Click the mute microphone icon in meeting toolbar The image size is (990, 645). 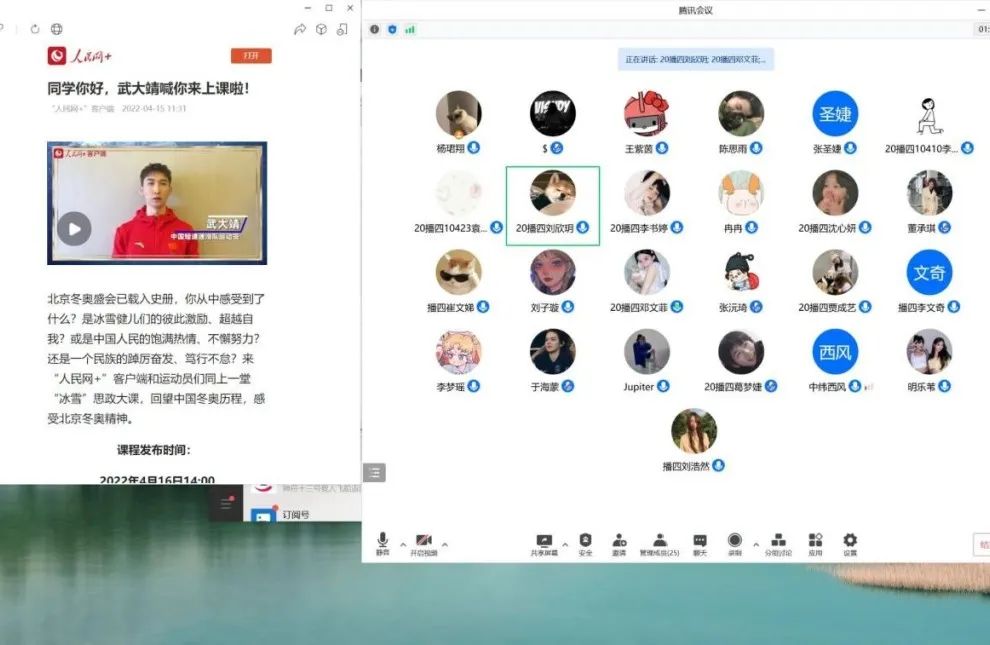[382, 541]
